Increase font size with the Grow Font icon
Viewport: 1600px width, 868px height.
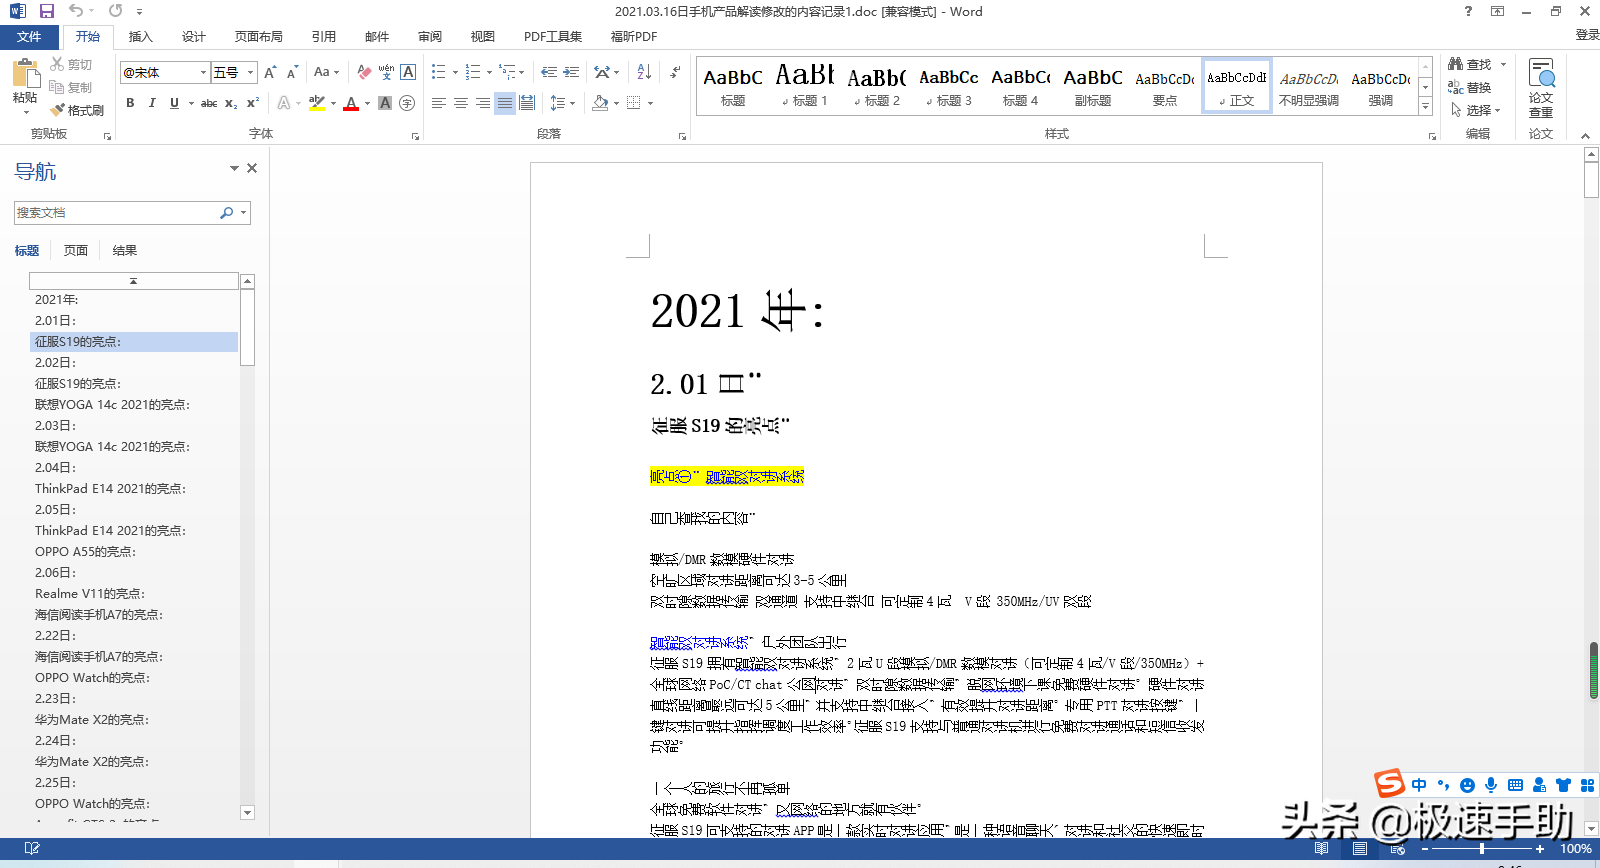(x=270, y=72)
